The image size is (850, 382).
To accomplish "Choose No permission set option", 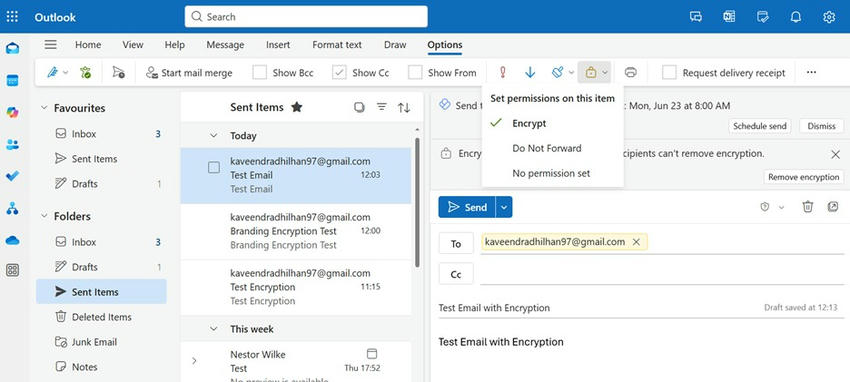I will point(552,173).
